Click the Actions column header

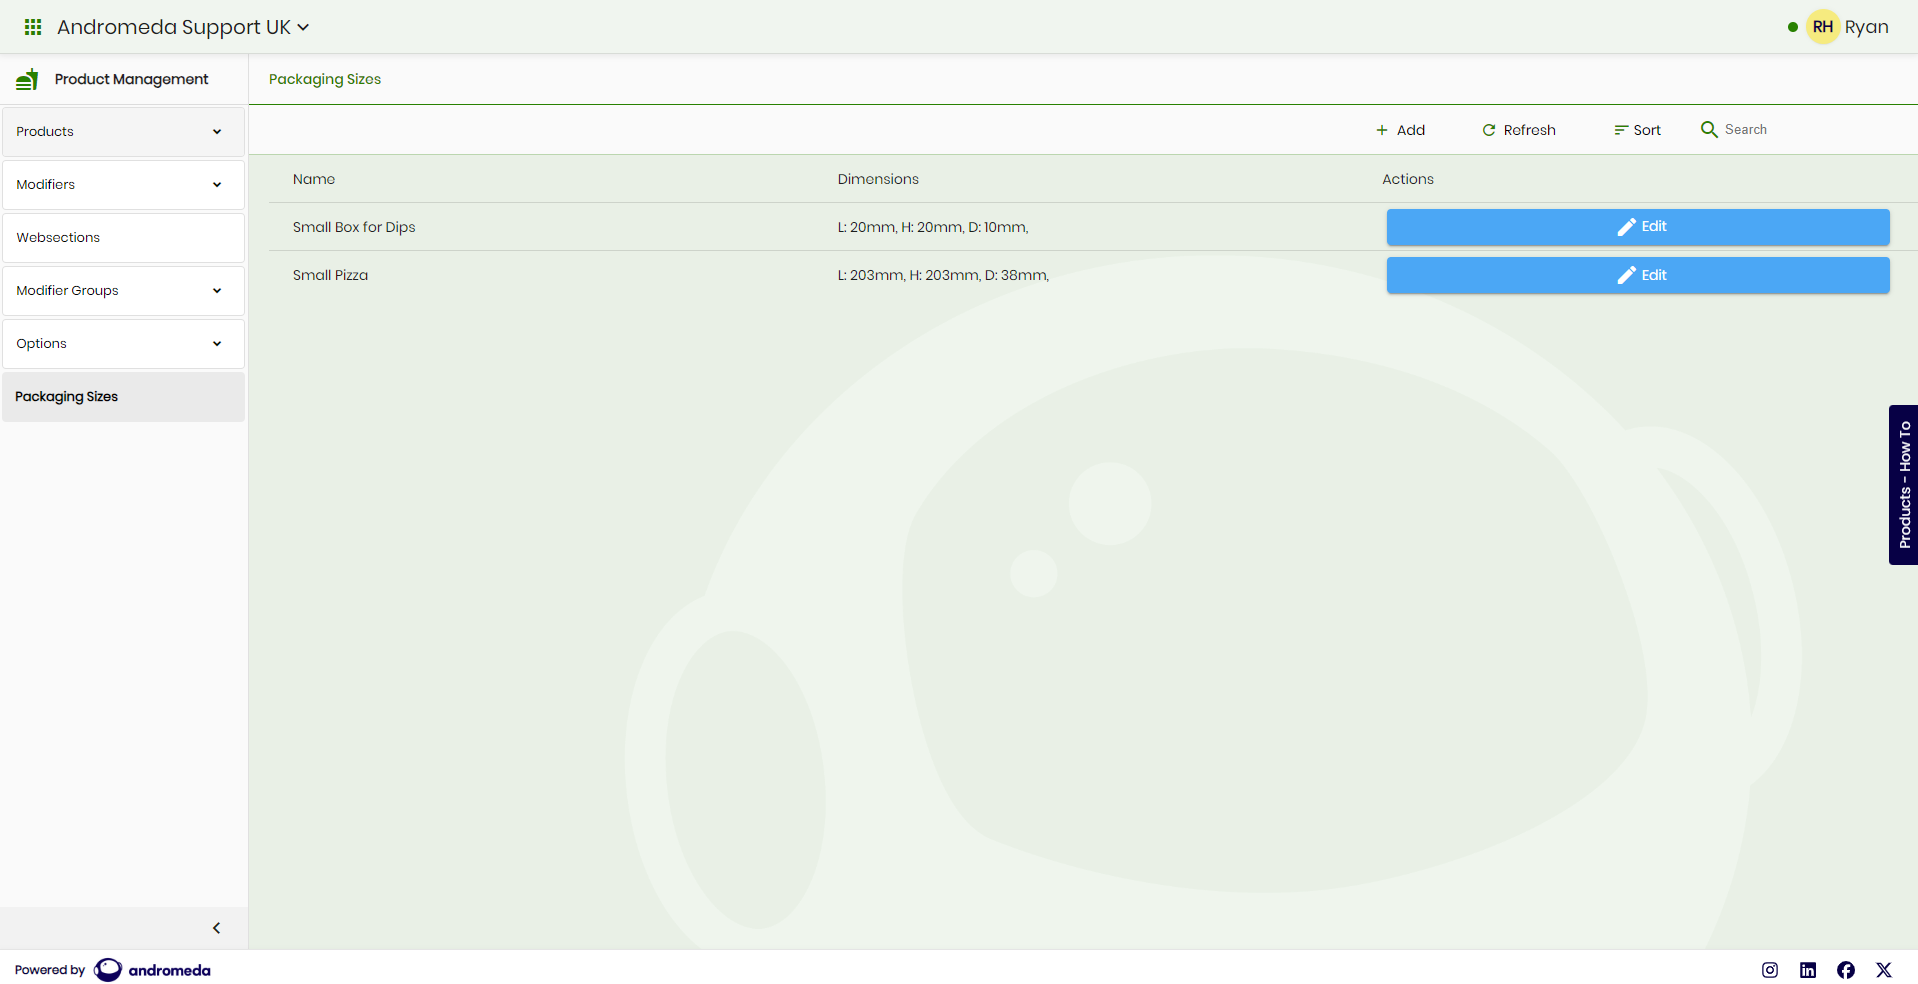(1408, 179)
